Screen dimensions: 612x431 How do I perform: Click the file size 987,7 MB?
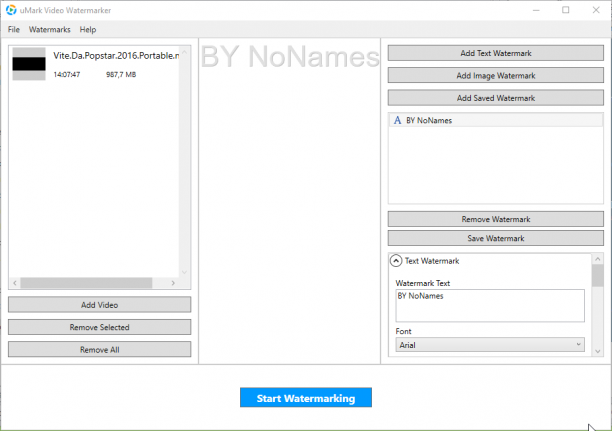[x=121, y=75]
